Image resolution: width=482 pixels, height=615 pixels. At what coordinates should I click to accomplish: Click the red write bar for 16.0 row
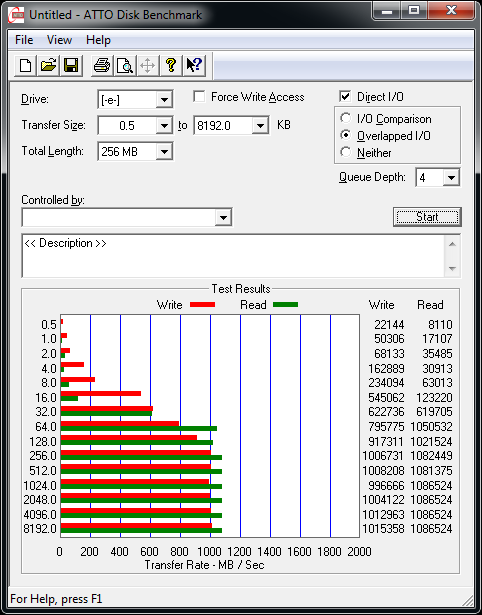(101, 393)
